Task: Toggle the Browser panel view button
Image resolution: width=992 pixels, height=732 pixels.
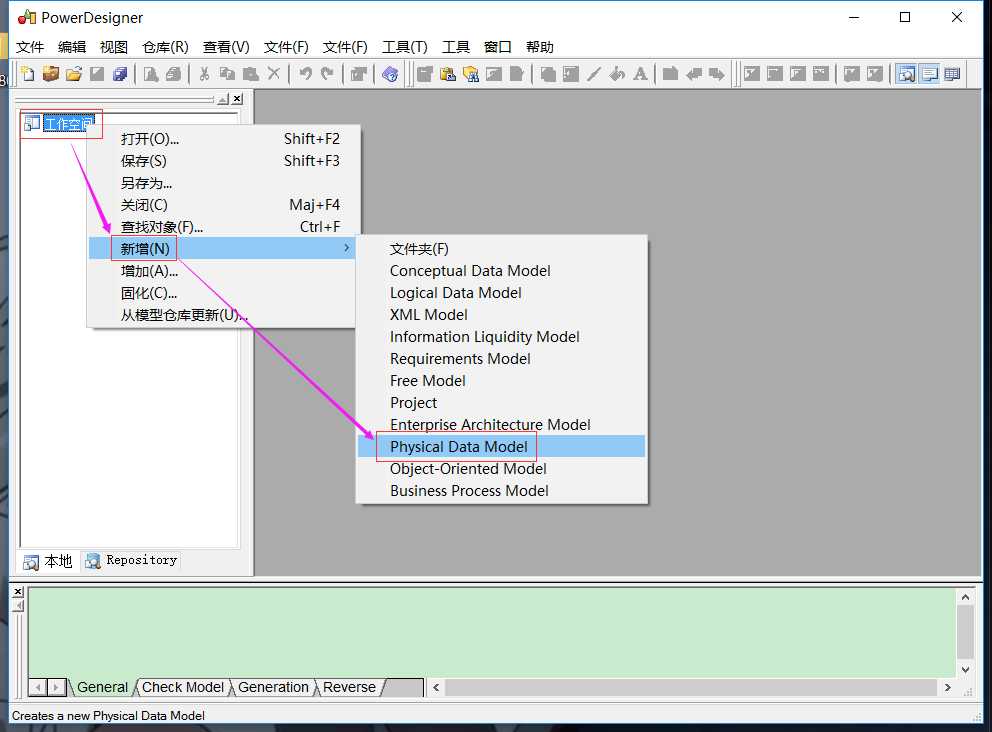Action: tap(906, 74)
